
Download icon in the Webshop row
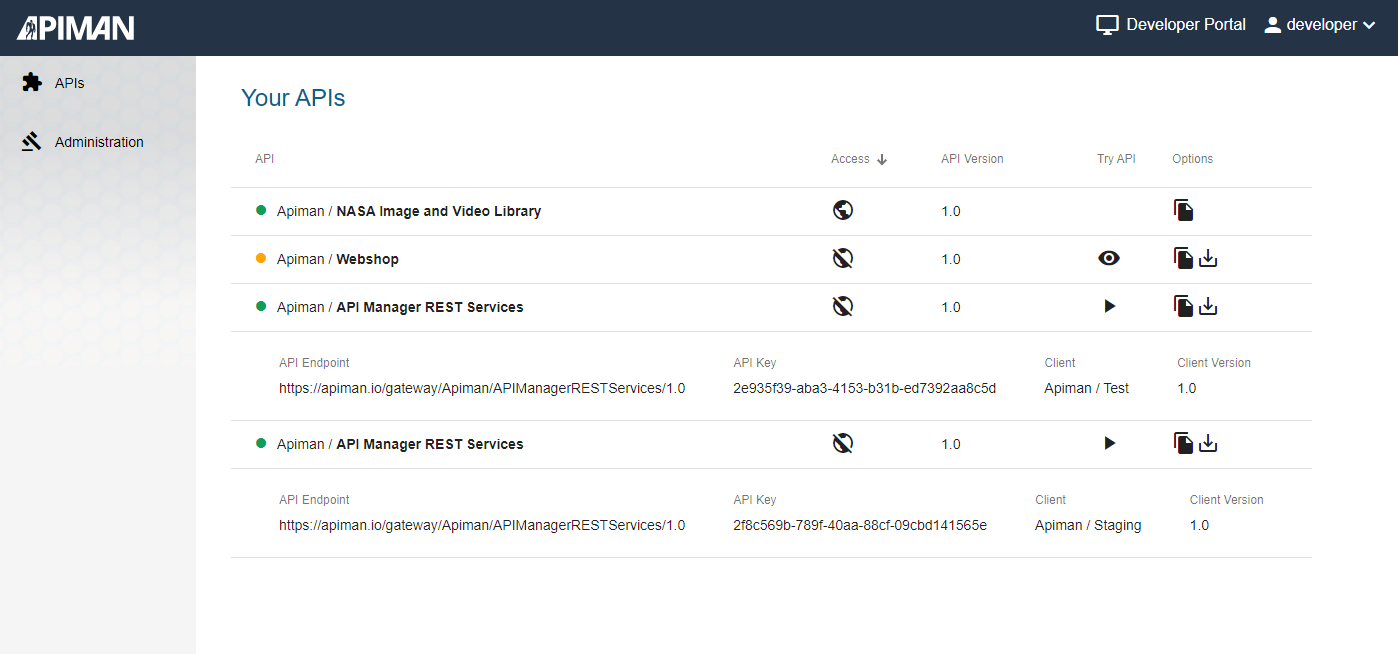coord(1208,259)
